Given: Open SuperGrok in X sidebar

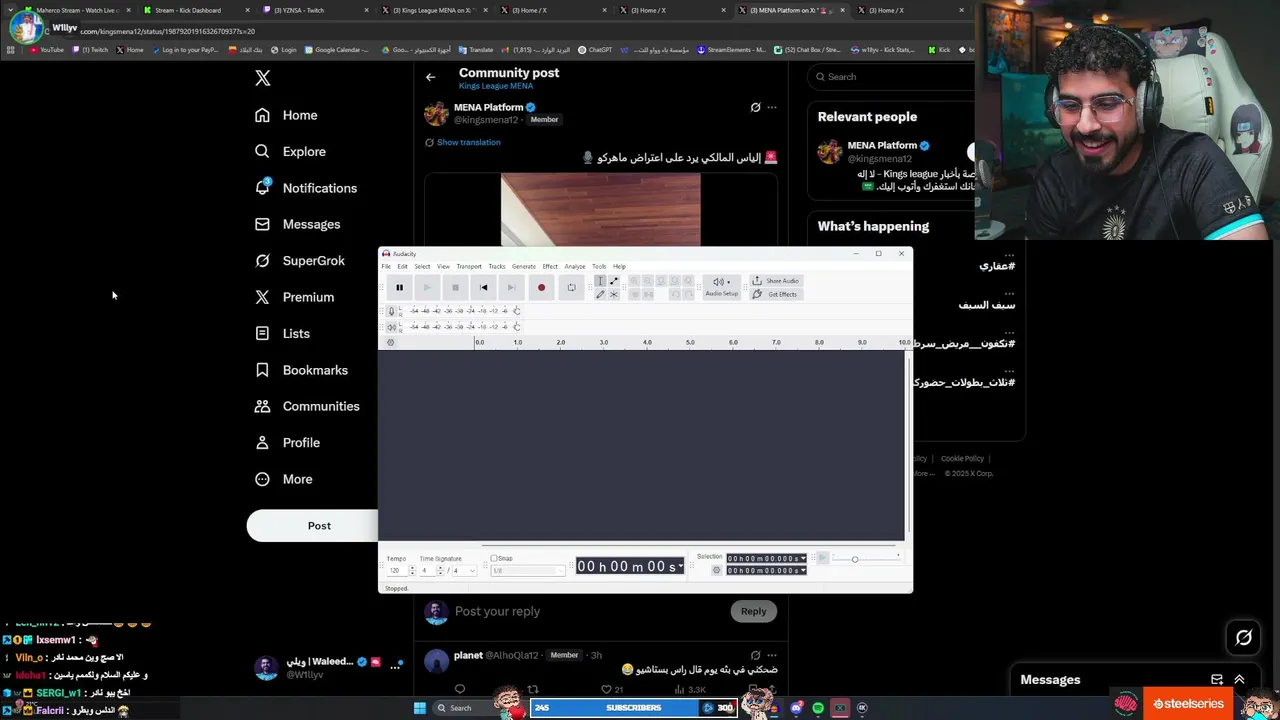Looking at the screenshot, I should [299, 261].
